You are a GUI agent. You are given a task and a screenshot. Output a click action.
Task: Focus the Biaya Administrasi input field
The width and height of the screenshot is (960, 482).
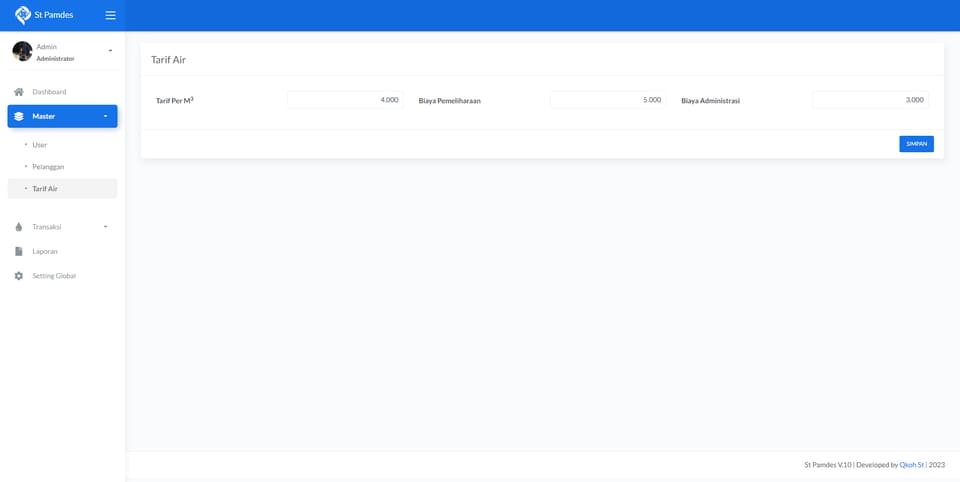tap(871, 100)
